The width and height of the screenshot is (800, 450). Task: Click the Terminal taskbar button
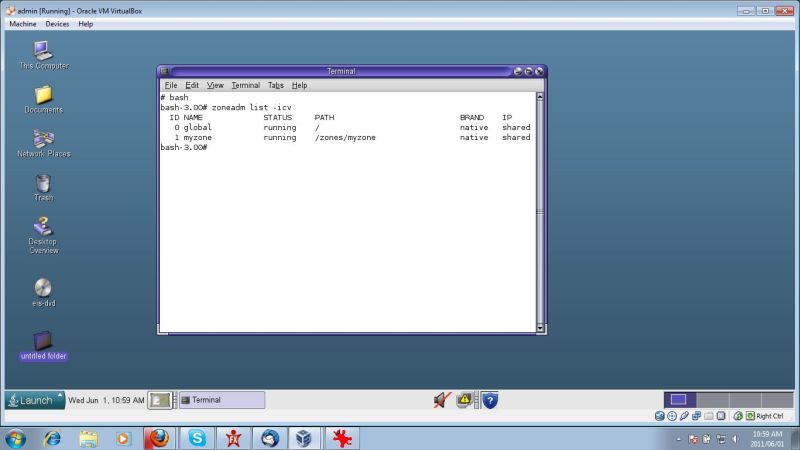(221, 400)
